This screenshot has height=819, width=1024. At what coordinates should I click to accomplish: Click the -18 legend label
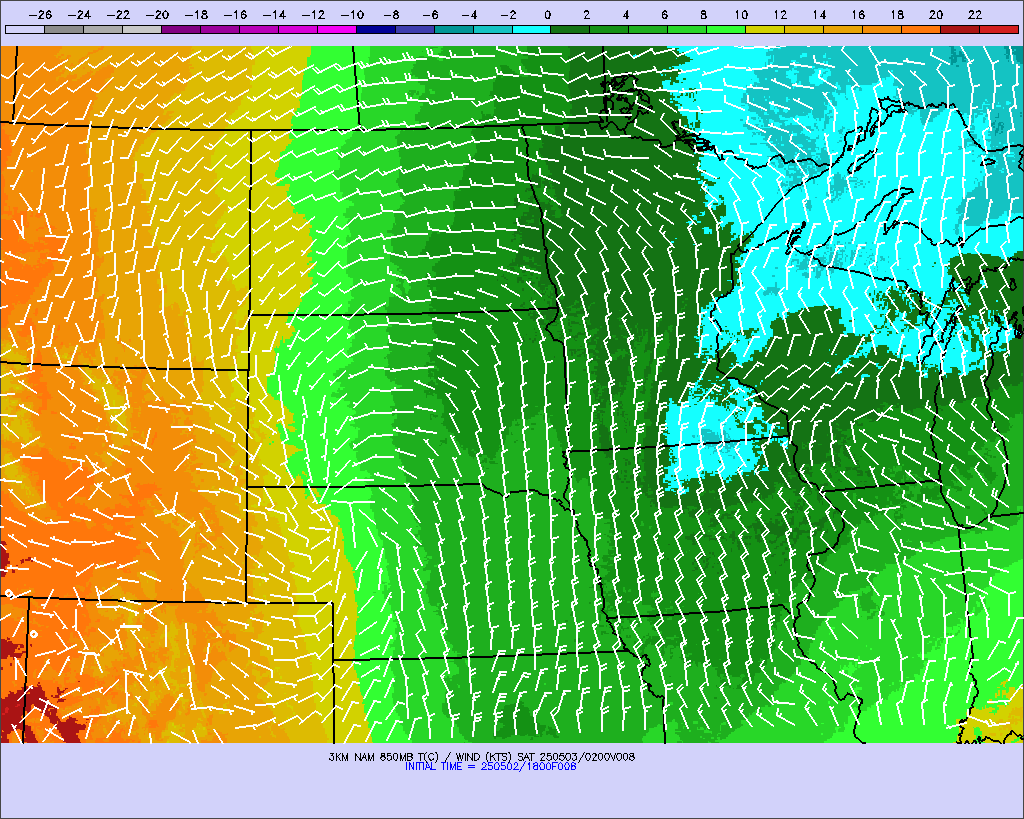pos(196,14)
